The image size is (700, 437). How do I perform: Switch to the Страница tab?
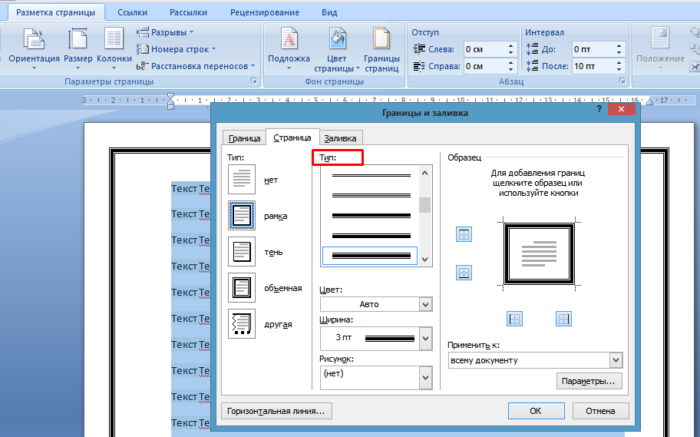pos(292,137)
